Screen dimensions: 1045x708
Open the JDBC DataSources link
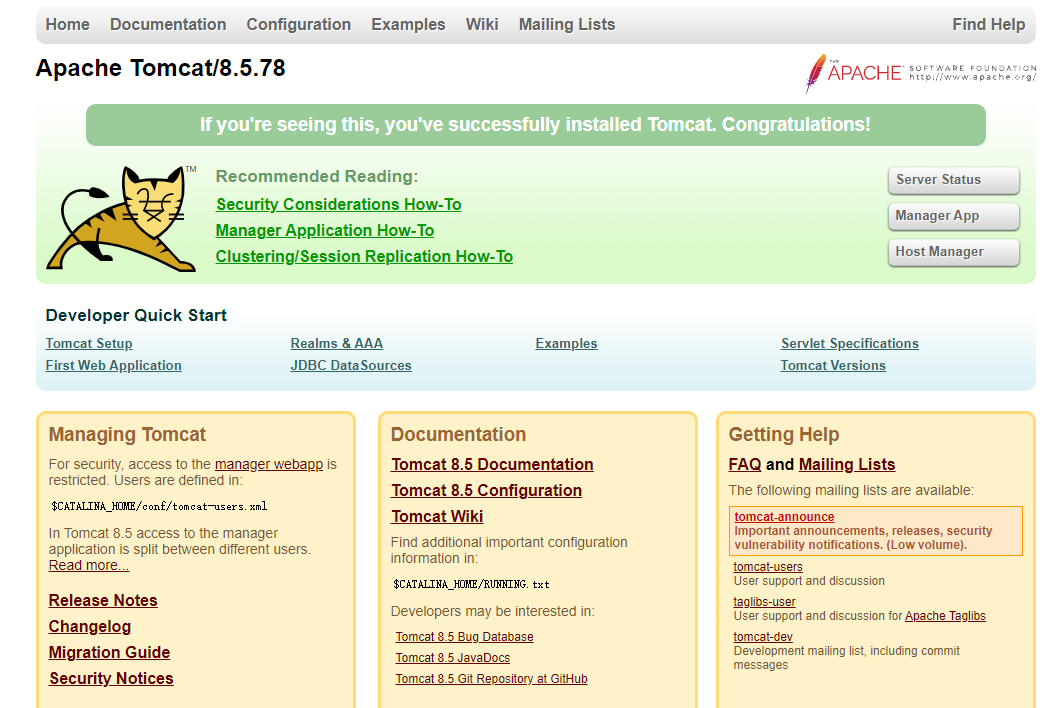pos(351,366)
